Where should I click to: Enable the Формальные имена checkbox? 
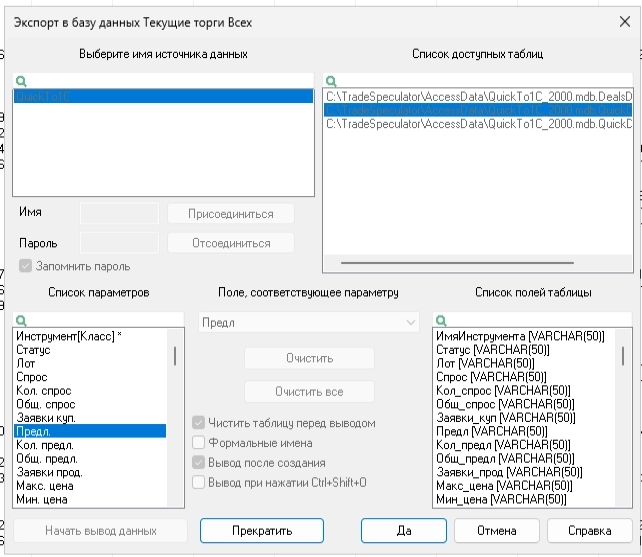tap(199, 443)
